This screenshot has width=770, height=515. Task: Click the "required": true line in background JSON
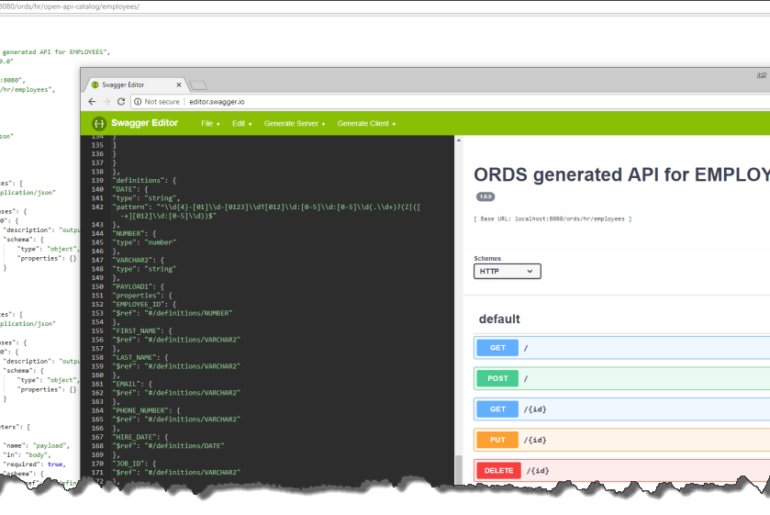[34, 464]
